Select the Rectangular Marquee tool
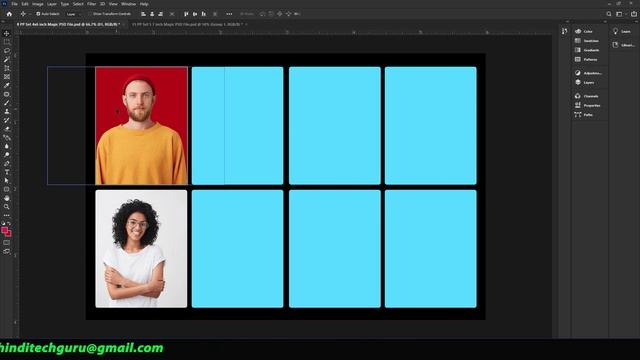Viewport: 640px width, 360px height. click(7, 42)
